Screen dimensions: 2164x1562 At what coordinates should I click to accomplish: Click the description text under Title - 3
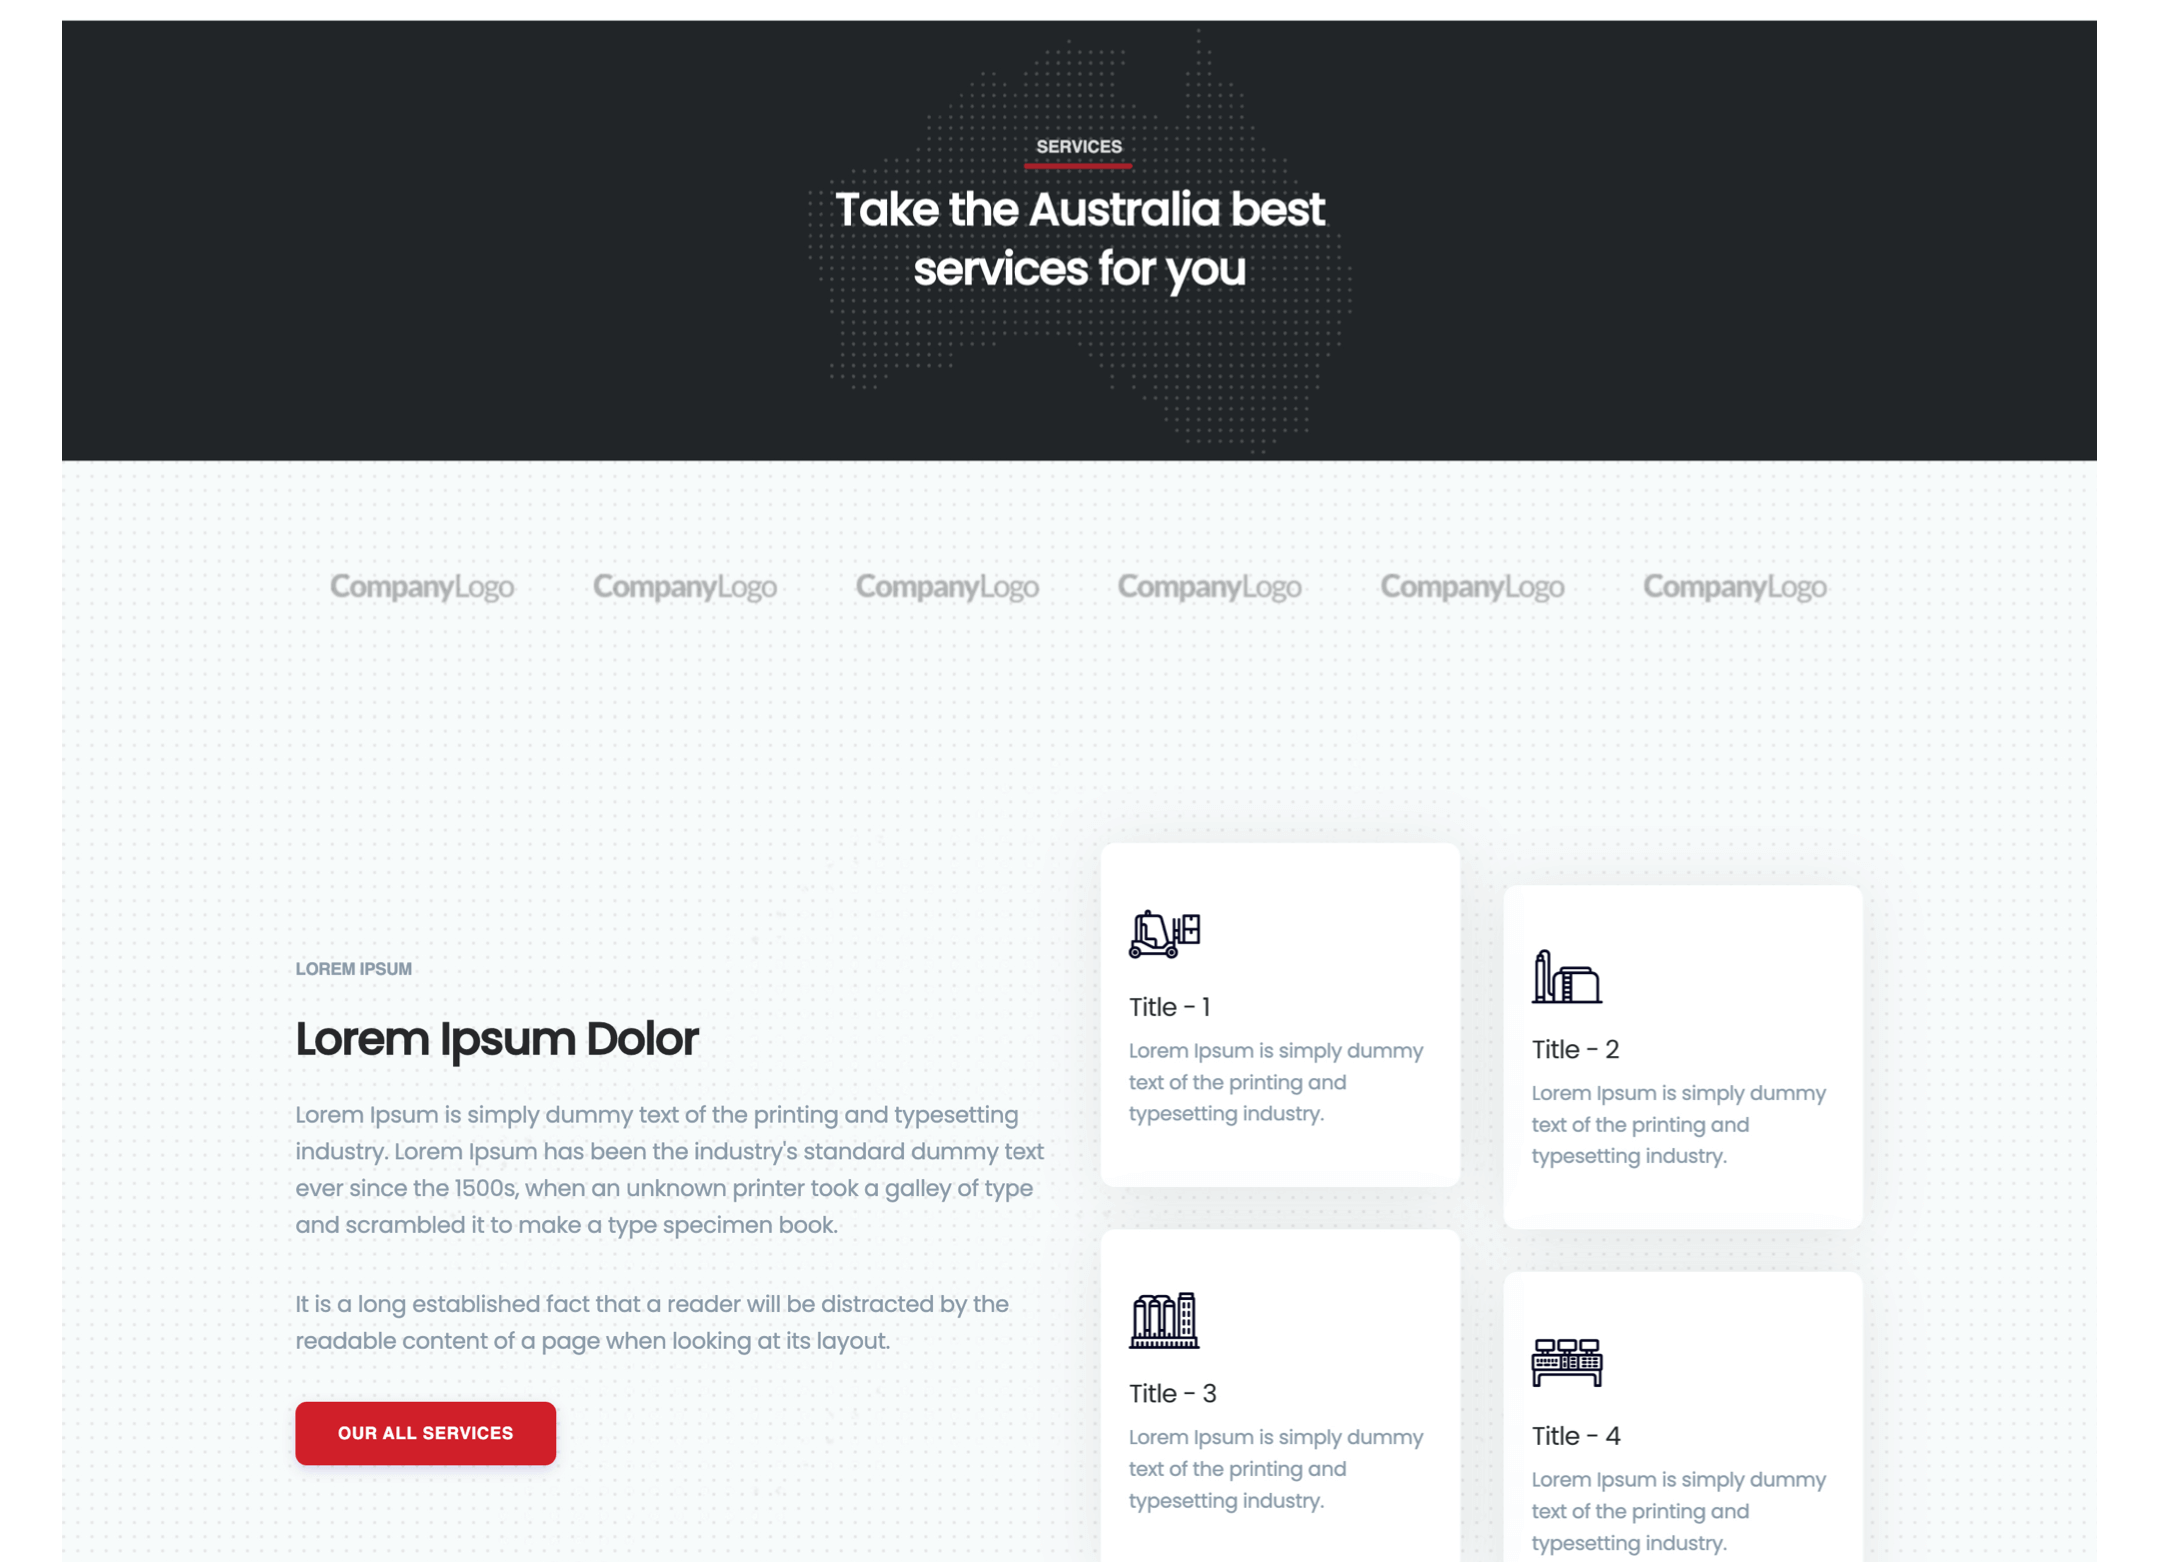[x=1276, y=1468]
